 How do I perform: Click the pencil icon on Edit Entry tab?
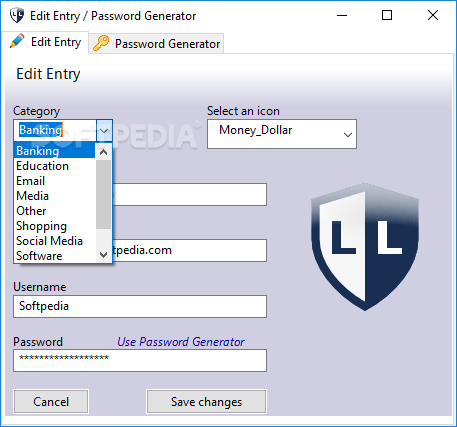click(x=17, y=41)
